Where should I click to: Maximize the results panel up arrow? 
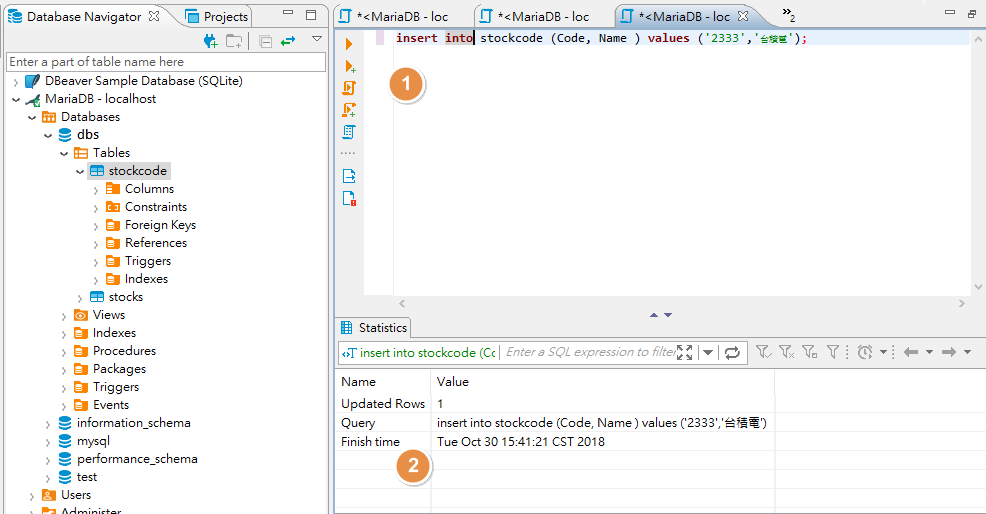click(654, 315)
